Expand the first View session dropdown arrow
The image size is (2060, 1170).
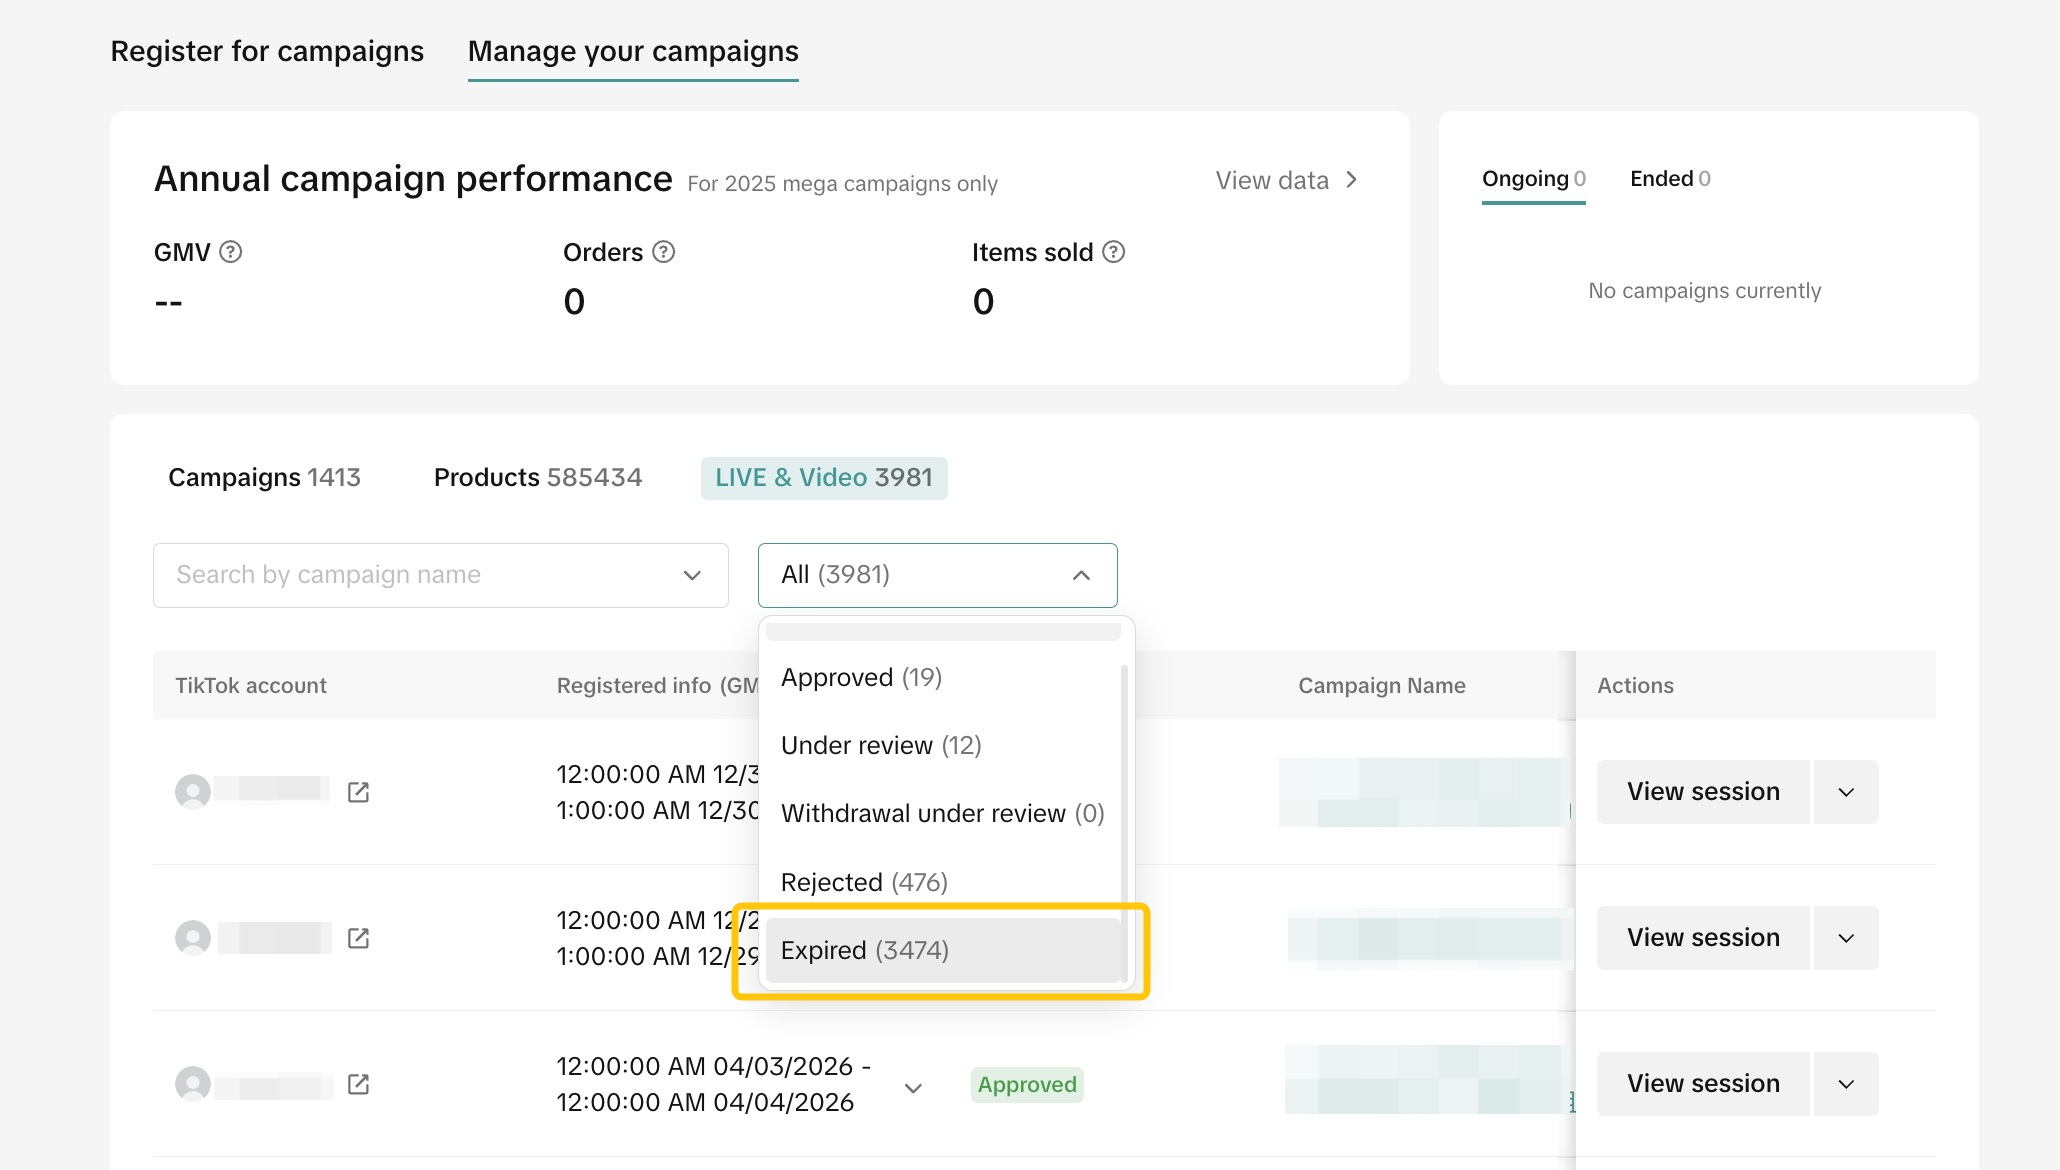pyautogui.click(x=1846, y=792)
